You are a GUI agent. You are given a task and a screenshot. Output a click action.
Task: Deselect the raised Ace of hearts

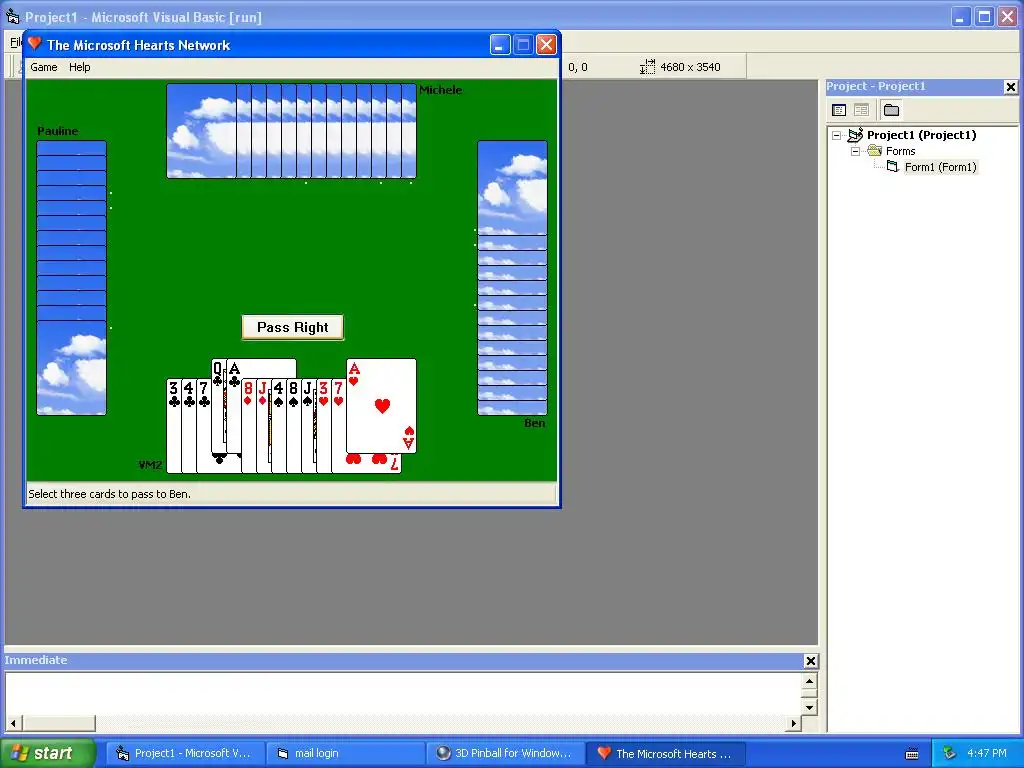click(381, 406)
